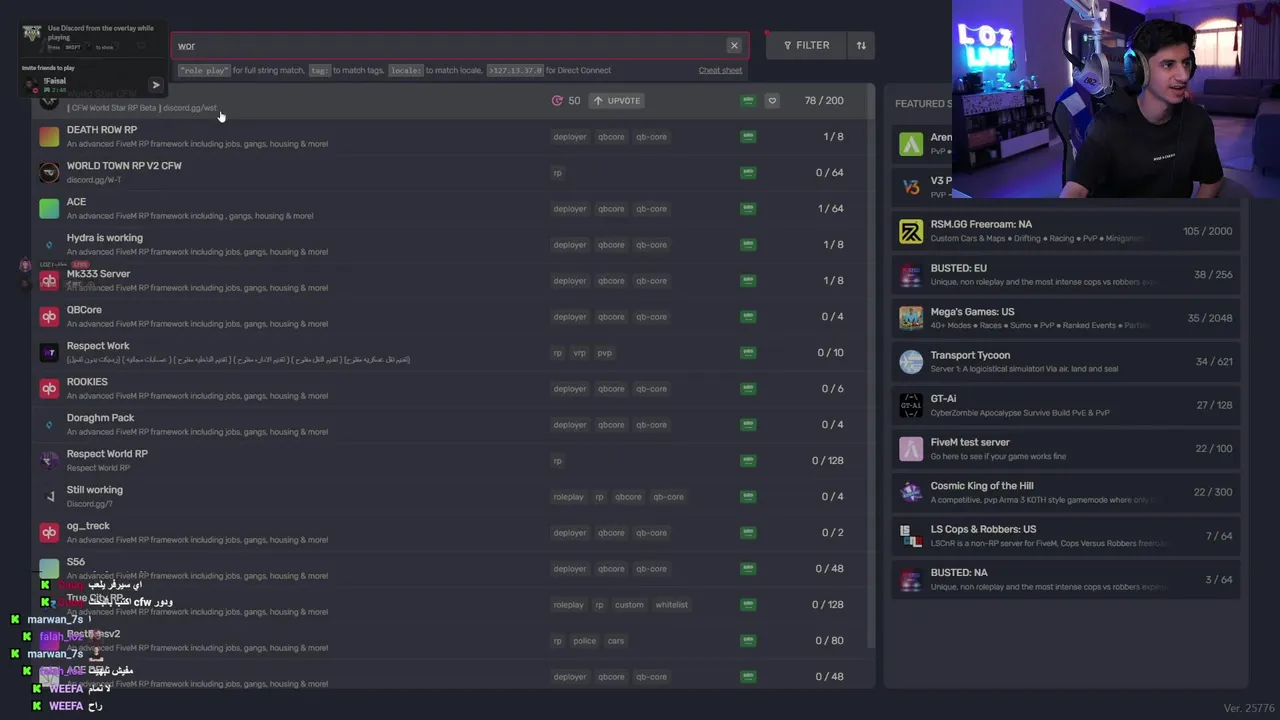Viewport: 1280px width, 720px height.
Task: Select the qbcore tag in og_treck row
Action: 611,533
